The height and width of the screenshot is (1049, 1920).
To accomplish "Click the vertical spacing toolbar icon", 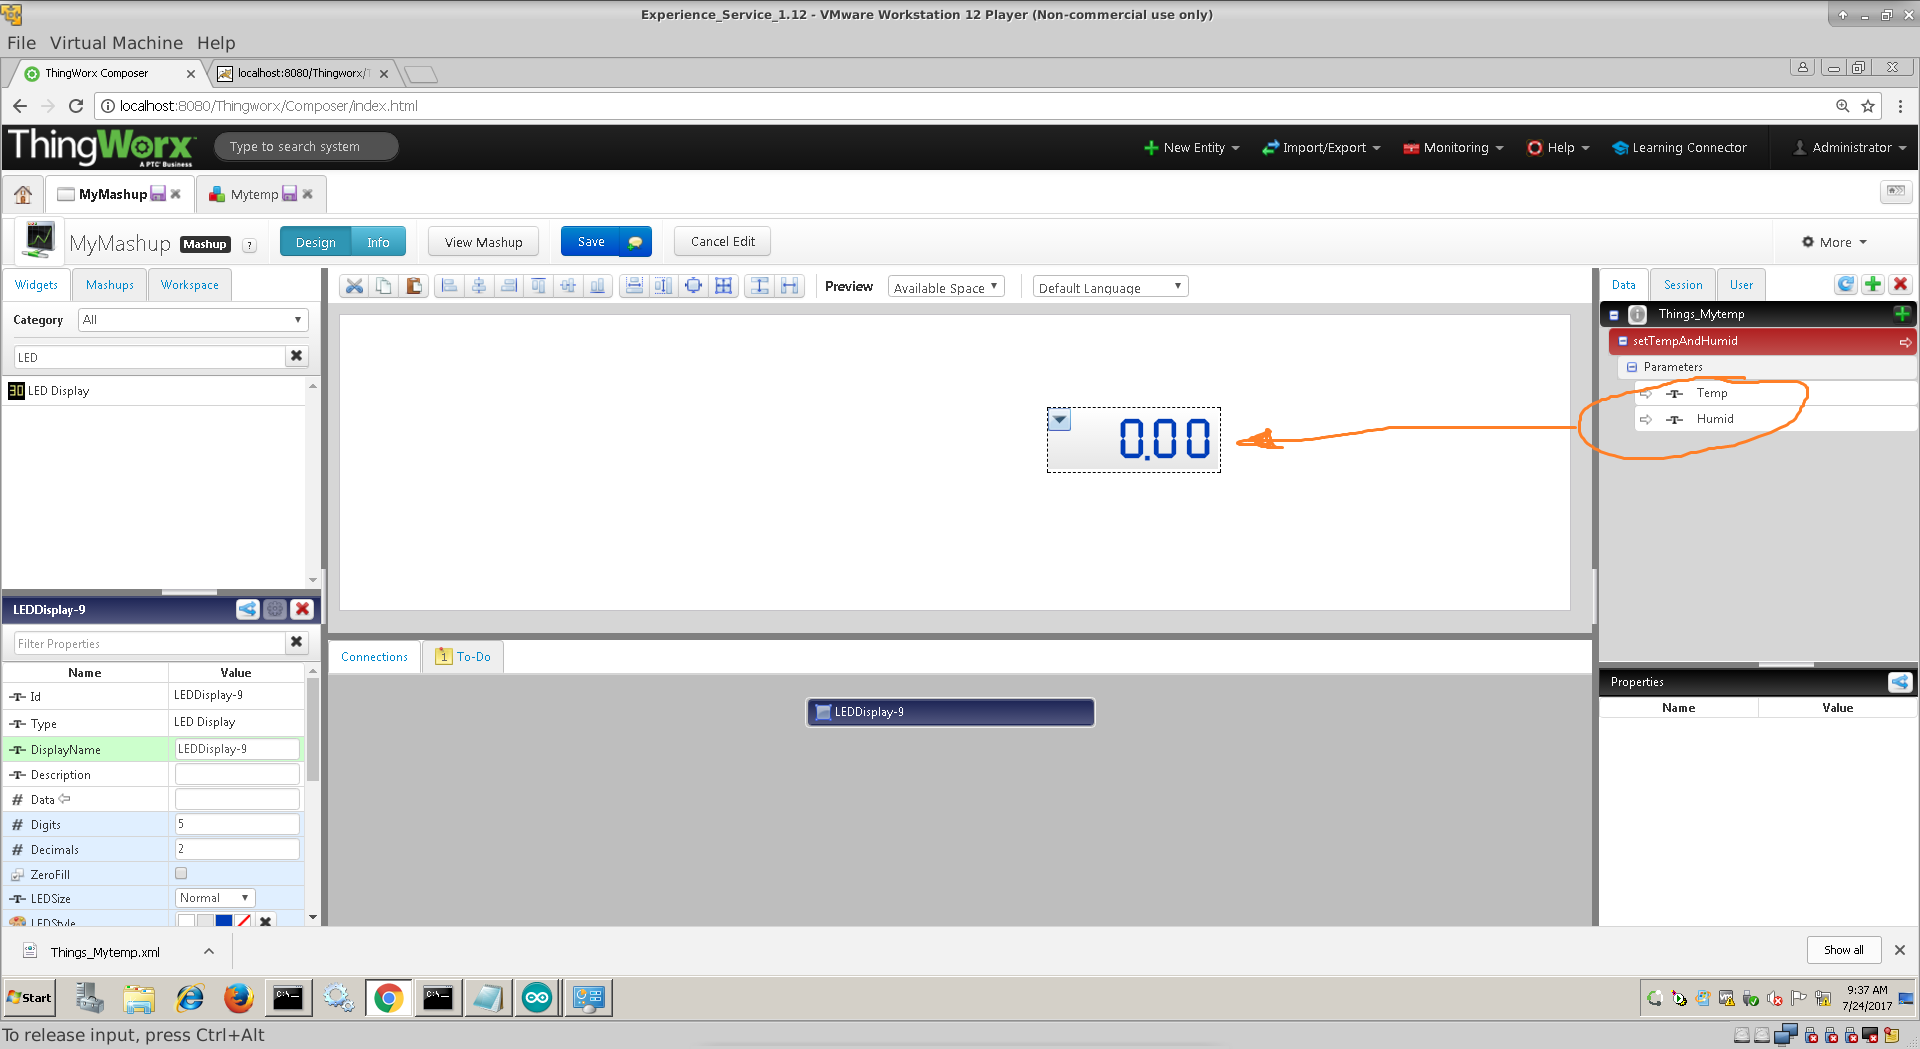I will [760, 286].
